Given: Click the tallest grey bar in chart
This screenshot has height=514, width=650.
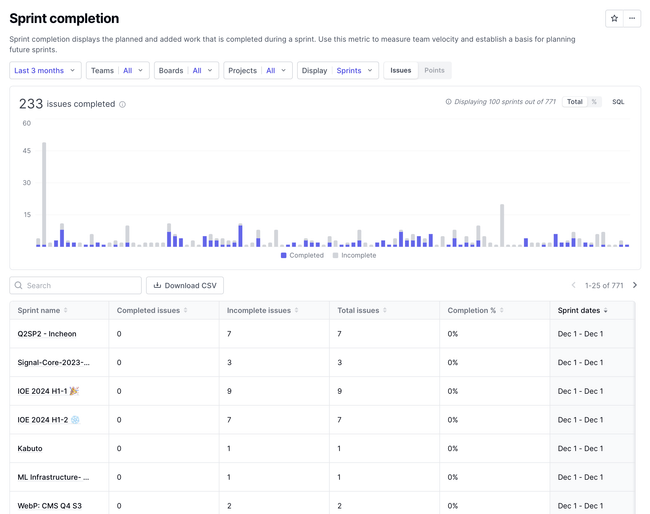Looking at the screenshot, I should point(44,194).
